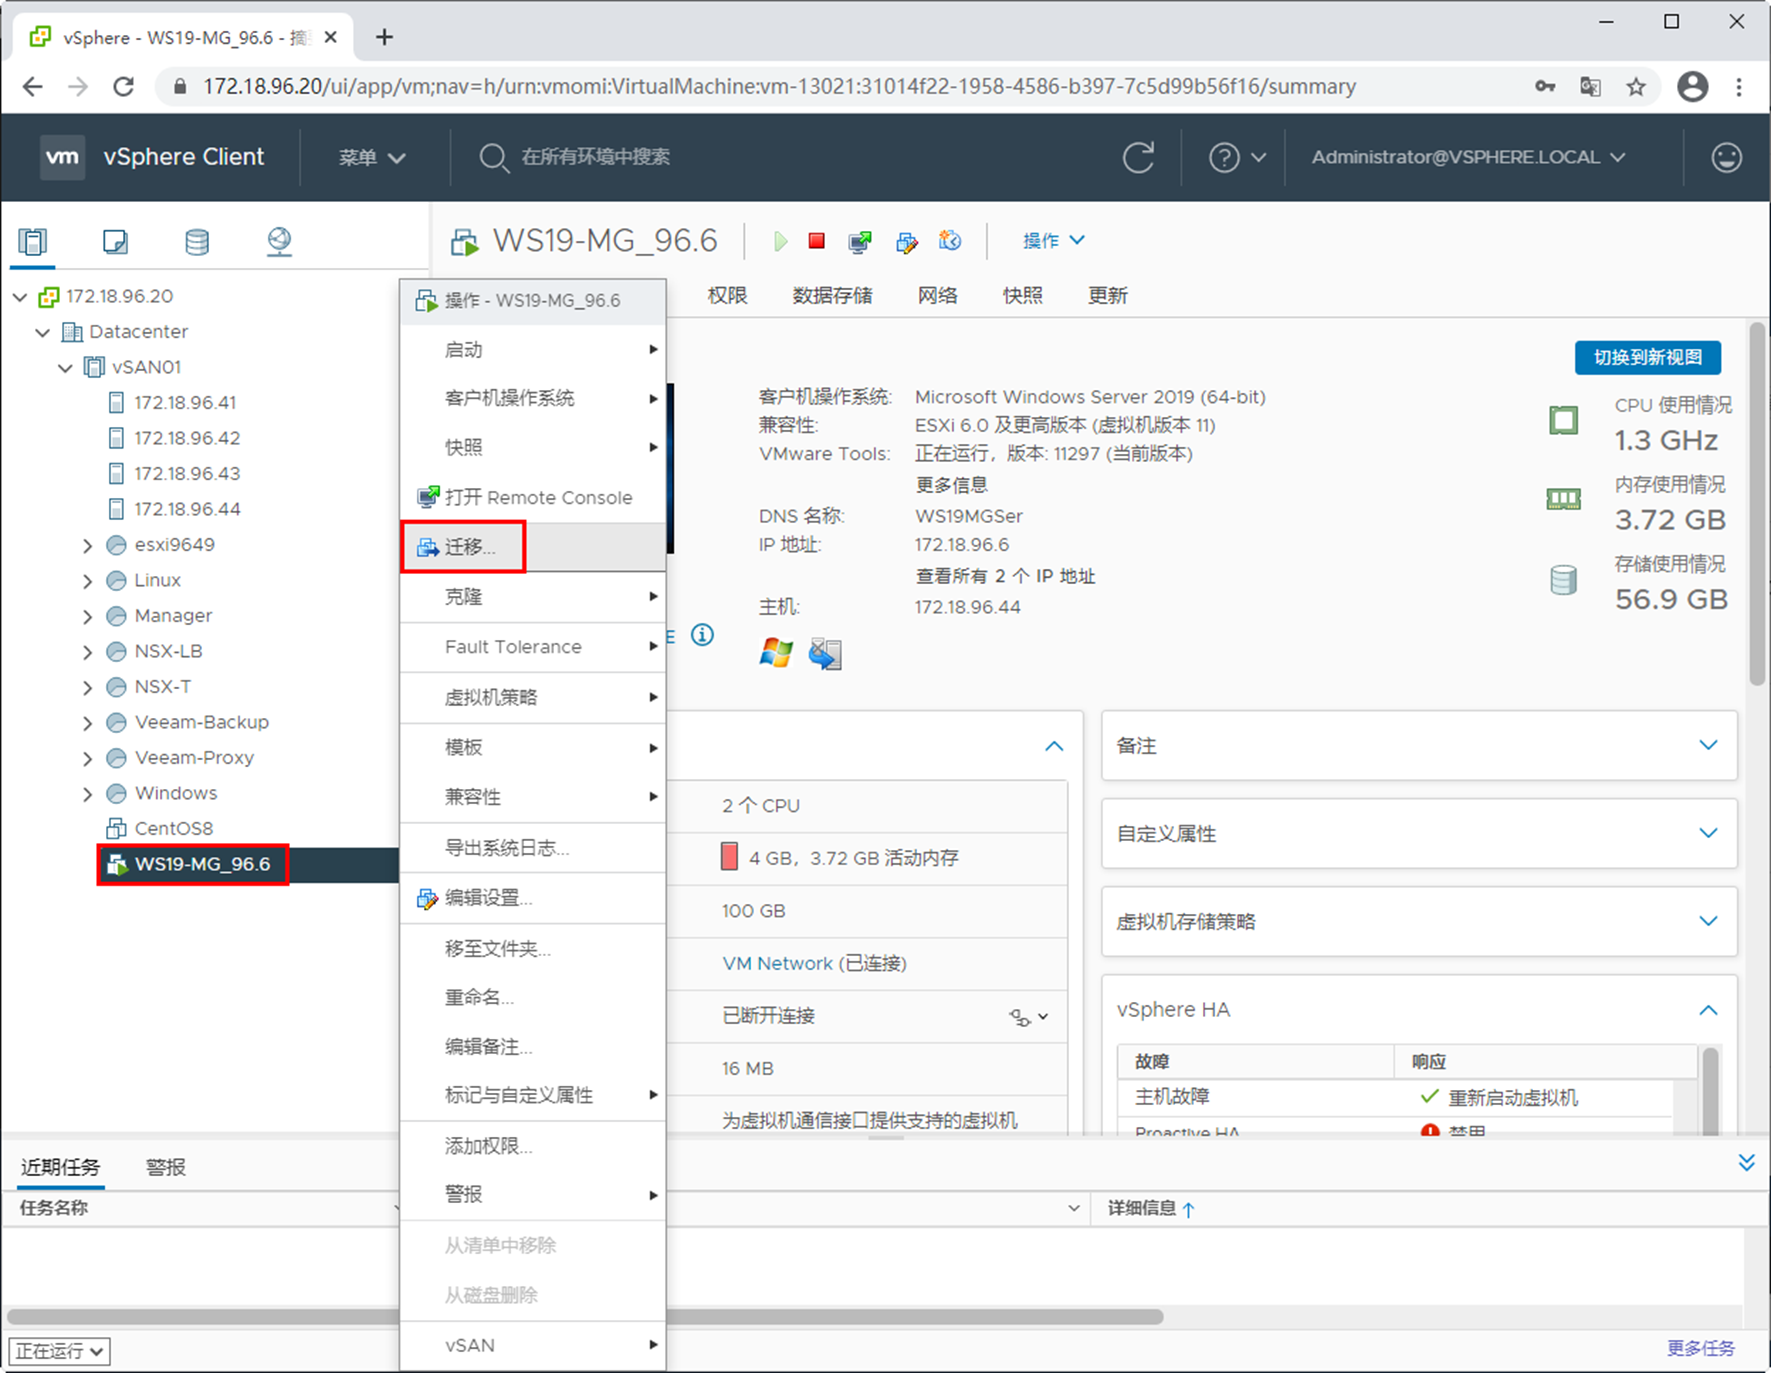Click 更多任务 link
The image size is (1771, 1373).
click(1700, 1348)
